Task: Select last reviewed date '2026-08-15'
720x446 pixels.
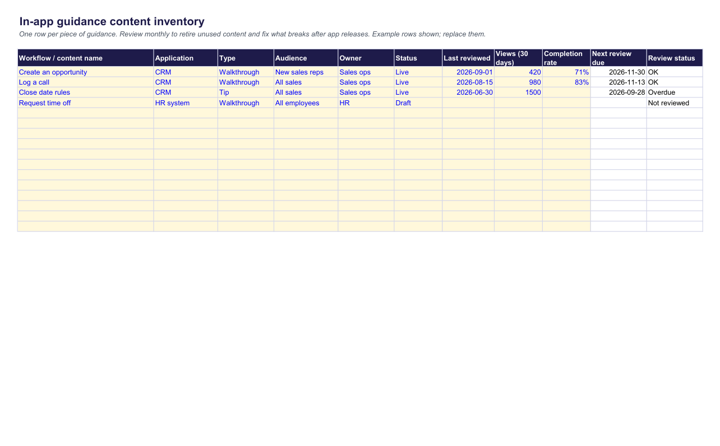Action: click(468, 82)
